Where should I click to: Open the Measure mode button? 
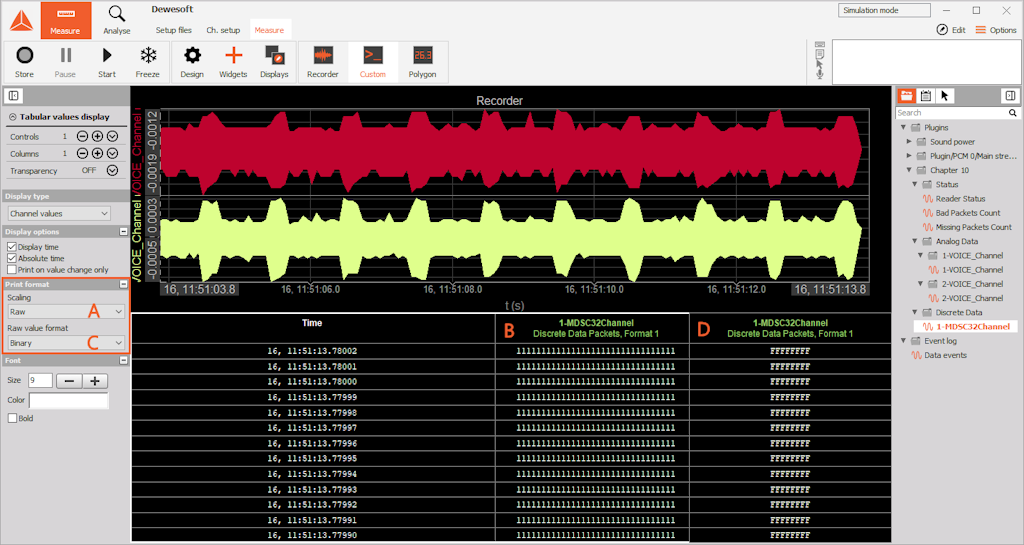(65, 20)
